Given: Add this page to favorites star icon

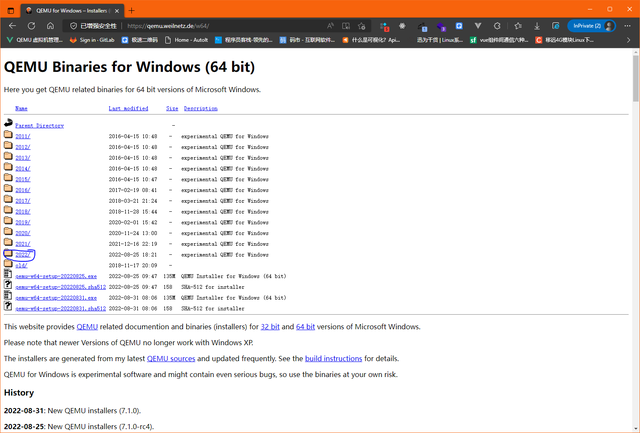Looking at the screenshot, I should point(362,26).
